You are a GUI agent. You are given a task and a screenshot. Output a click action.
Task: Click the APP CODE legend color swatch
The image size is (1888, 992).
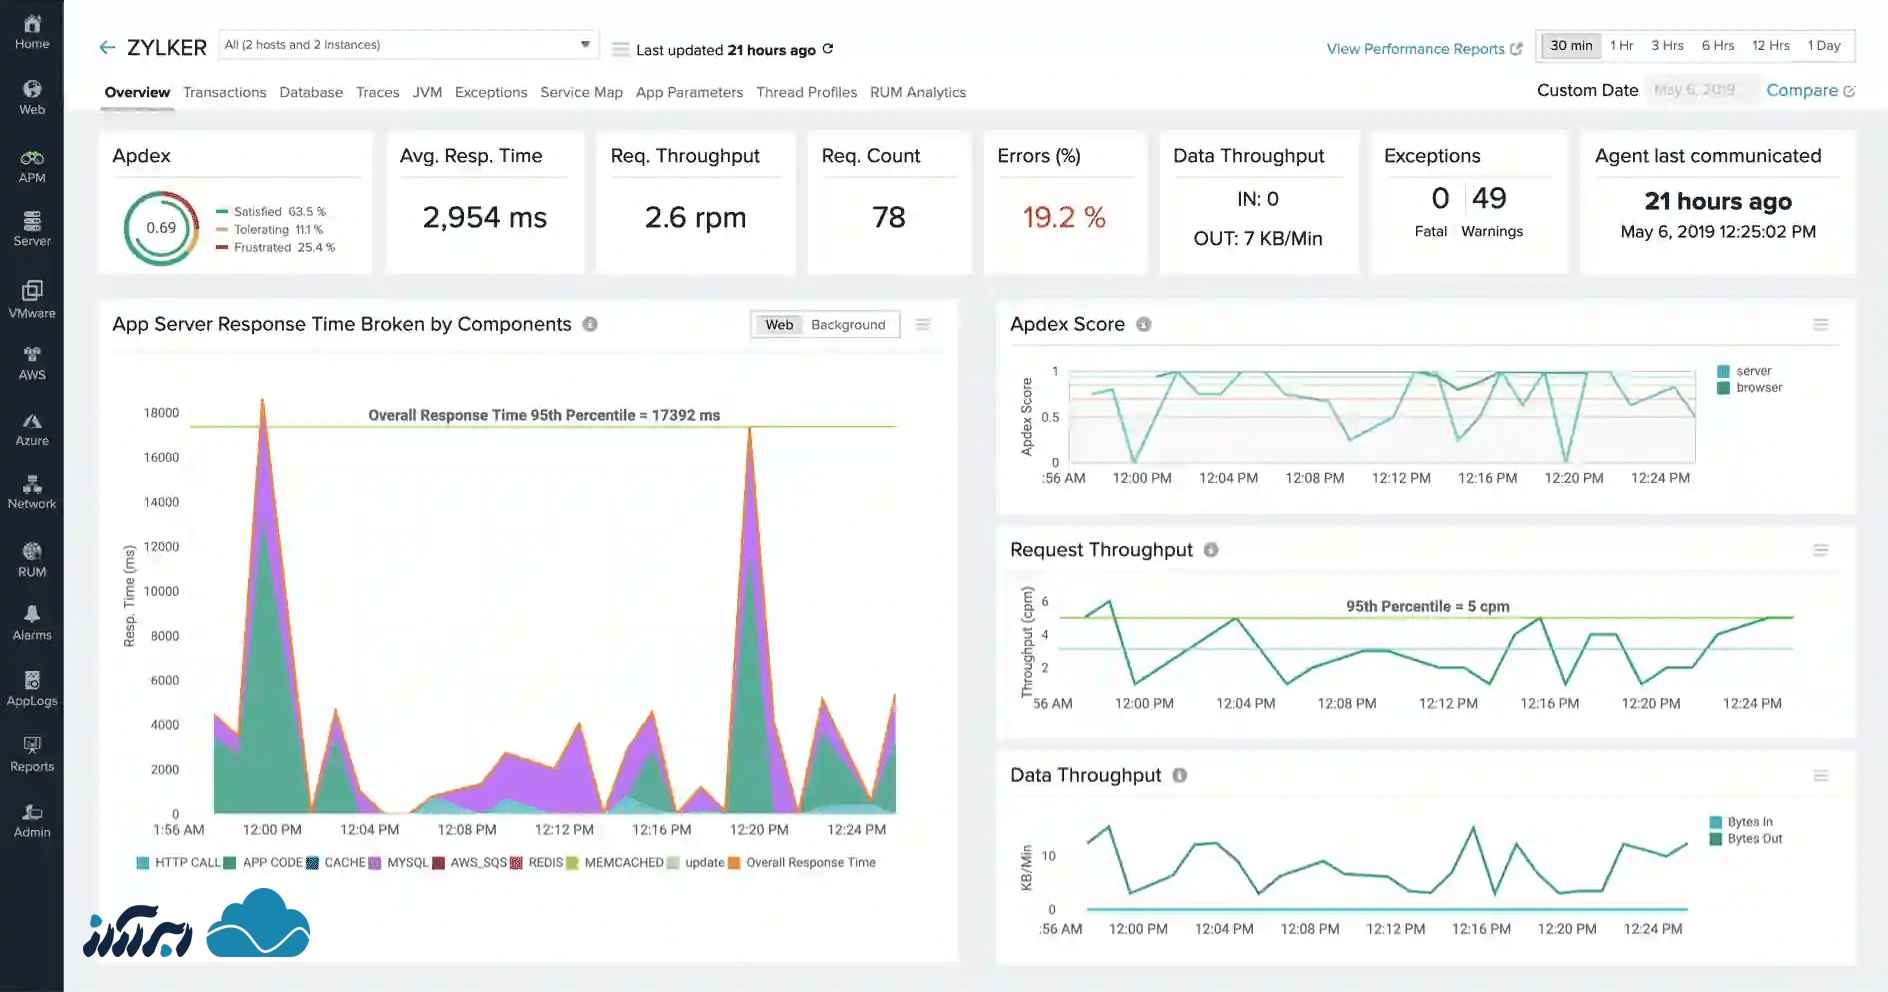pyautogui.click(x=230, y=863)
